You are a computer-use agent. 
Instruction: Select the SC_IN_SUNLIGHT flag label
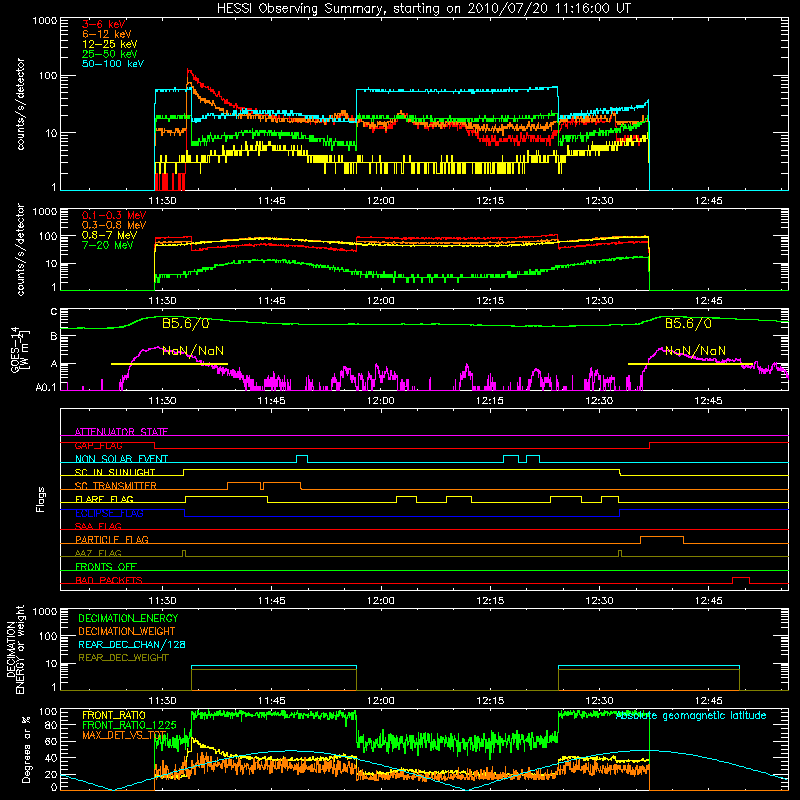(115, 472)
